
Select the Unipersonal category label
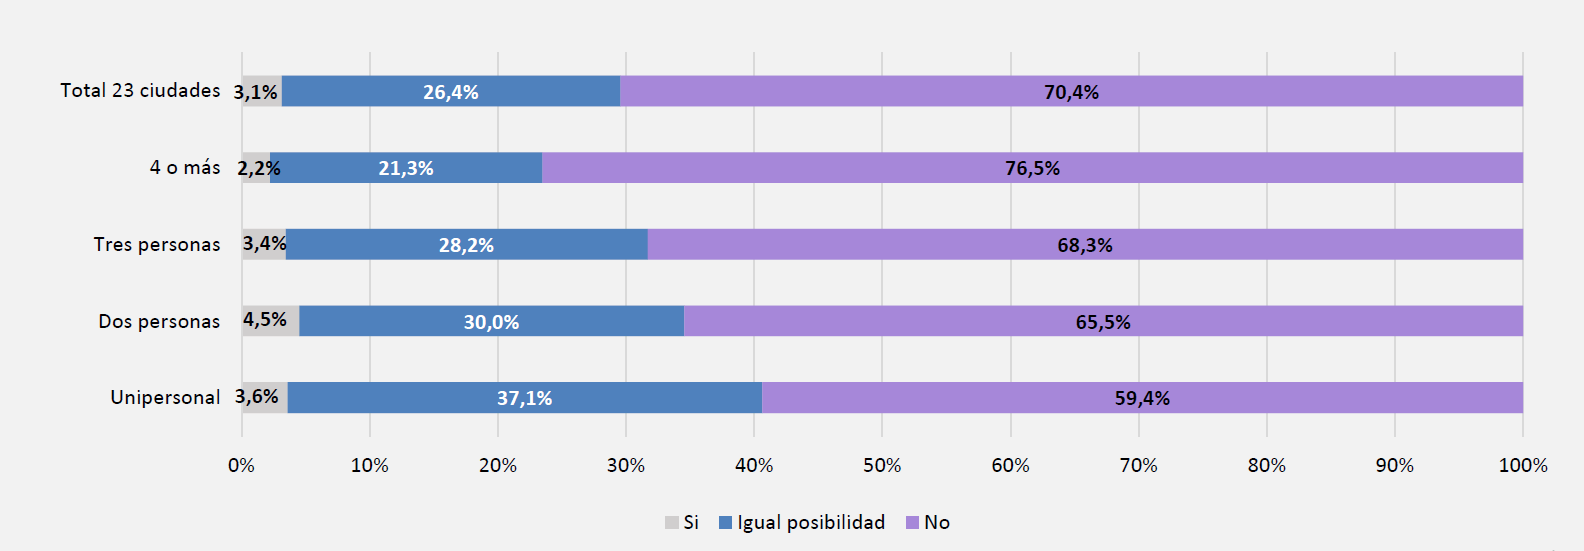tap(165, 398)
